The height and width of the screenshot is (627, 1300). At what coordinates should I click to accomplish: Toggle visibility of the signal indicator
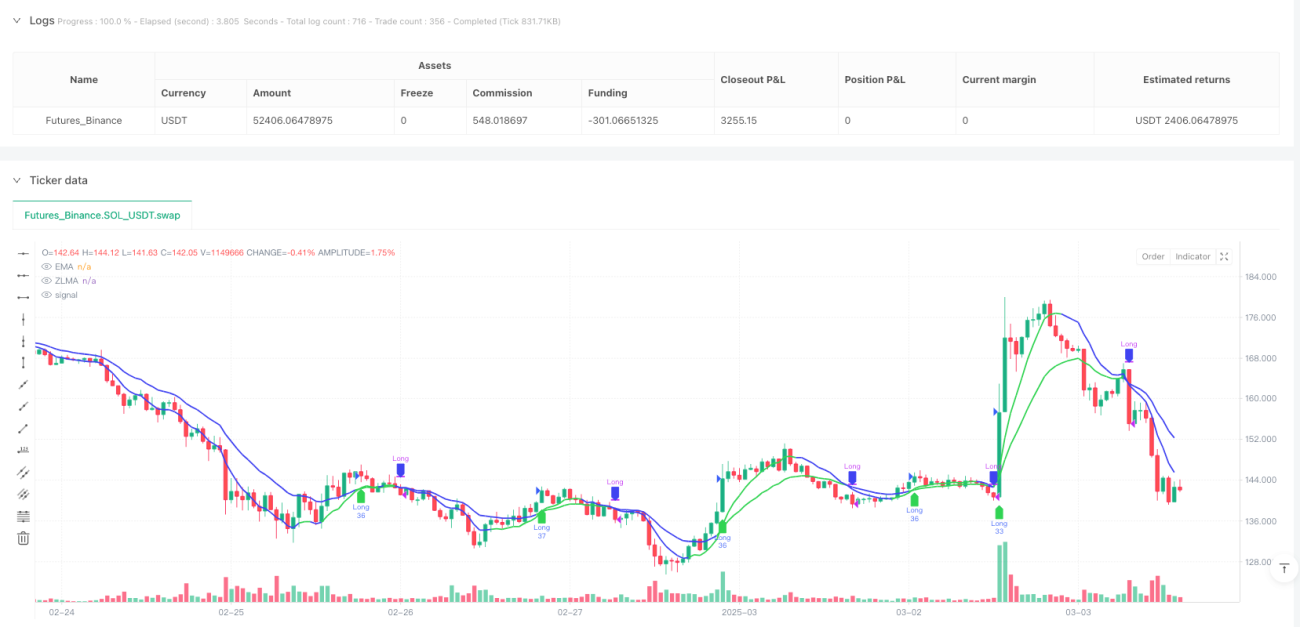tap(45, 295)
